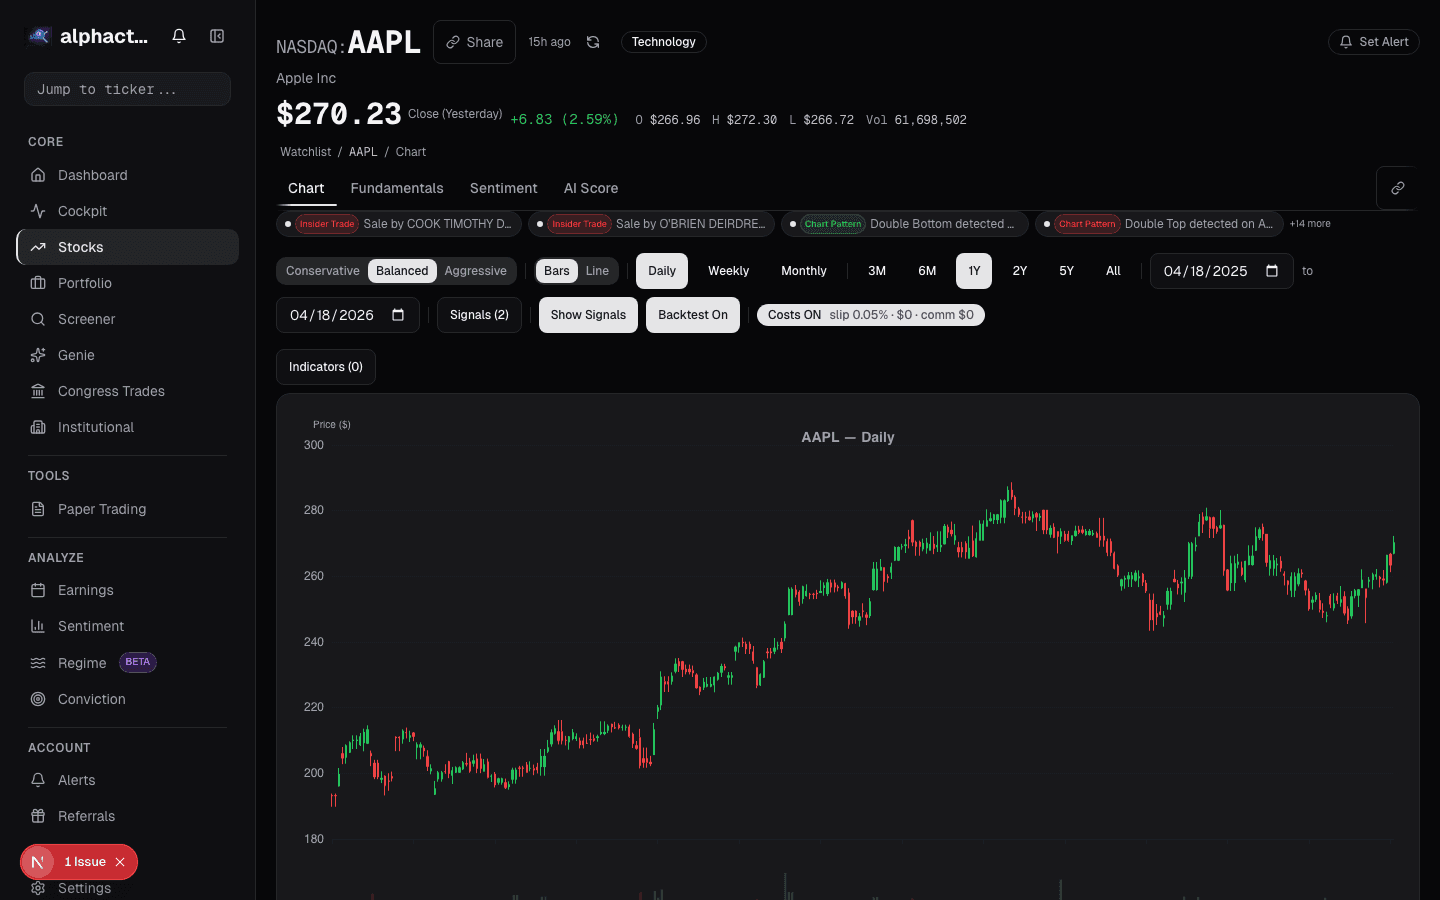Open Indicators (0) dropdown
Screen dimensions: 1440x900
326,367
